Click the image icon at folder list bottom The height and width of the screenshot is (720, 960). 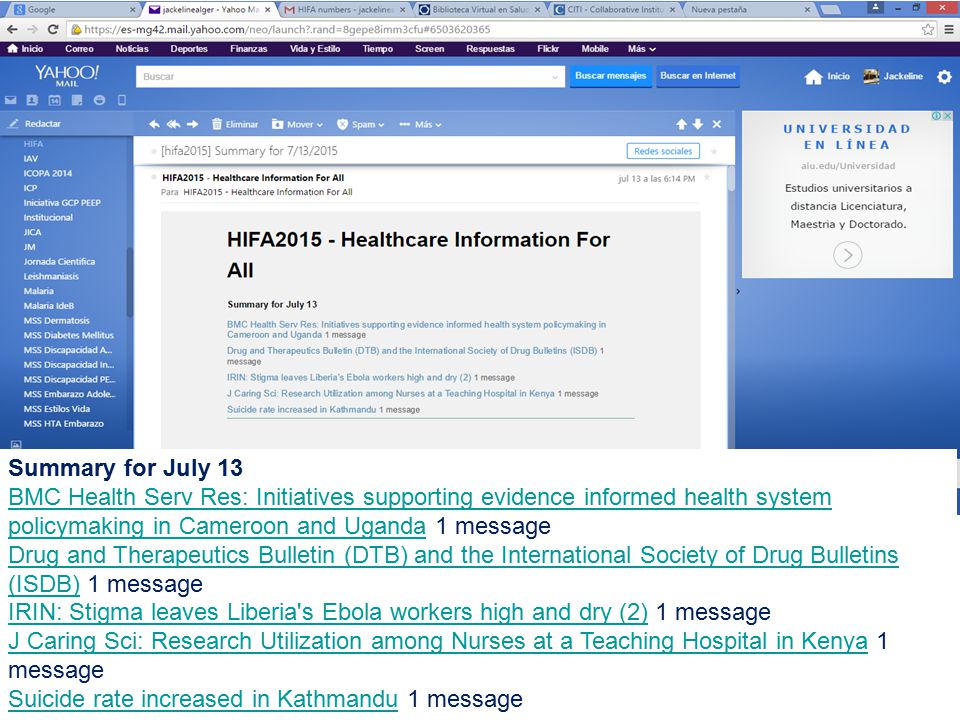(x=16, y=444)
